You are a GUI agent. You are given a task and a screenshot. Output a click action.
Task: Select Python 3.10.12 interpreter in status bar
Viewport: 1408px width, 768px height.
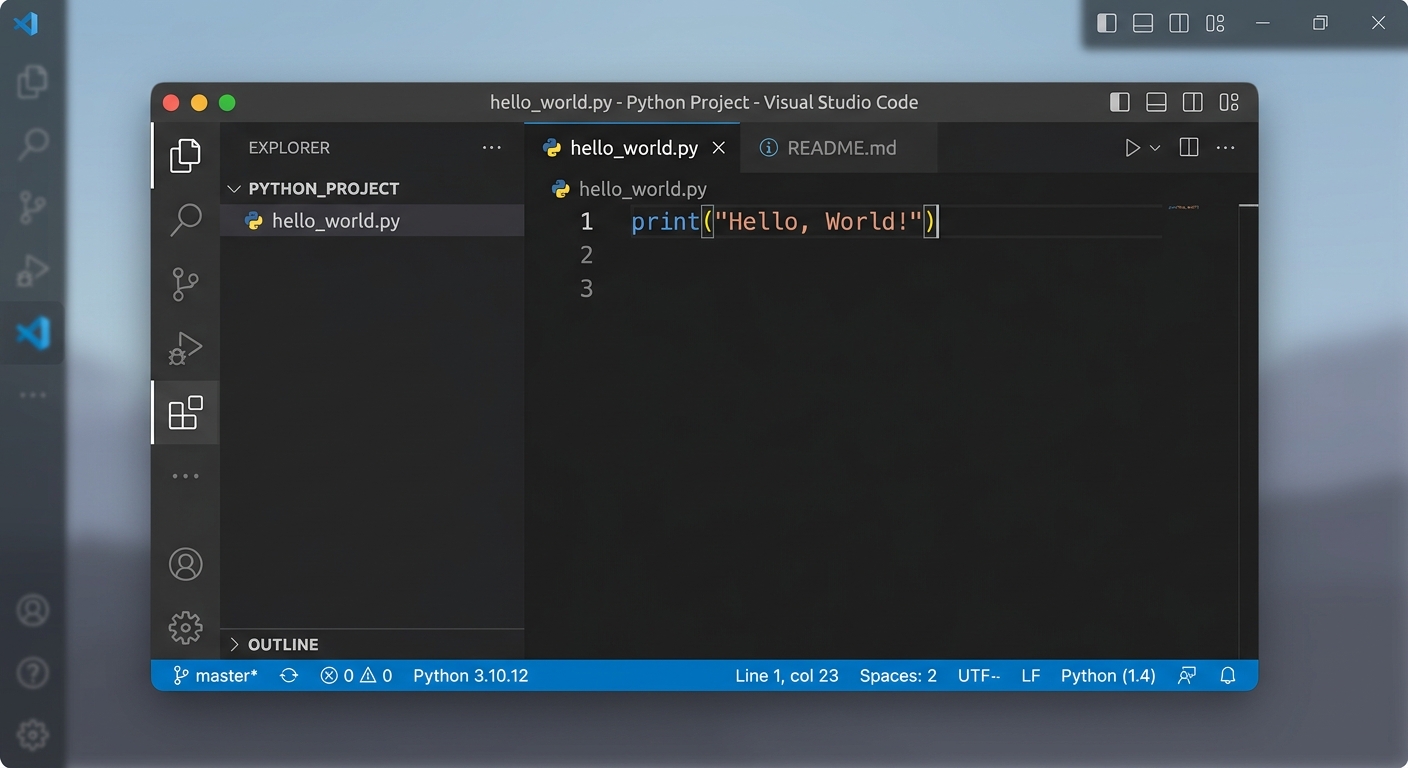coord(471,676)
